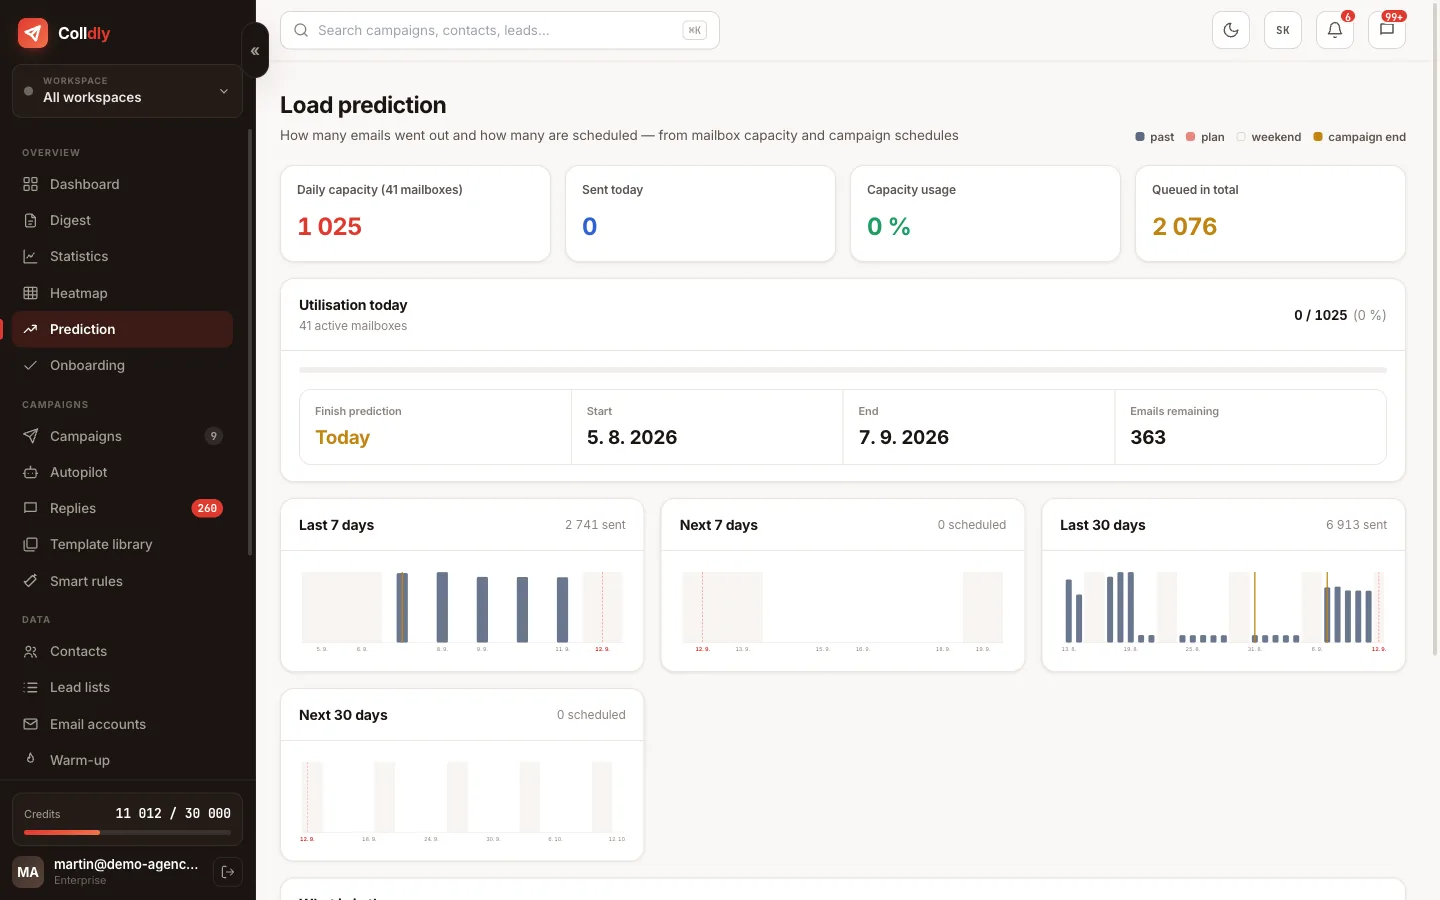Toggle dark mode with the moon icon
Image resolution: width=1440 pixels, height=900 pixels.
[x=1231, y=30]
